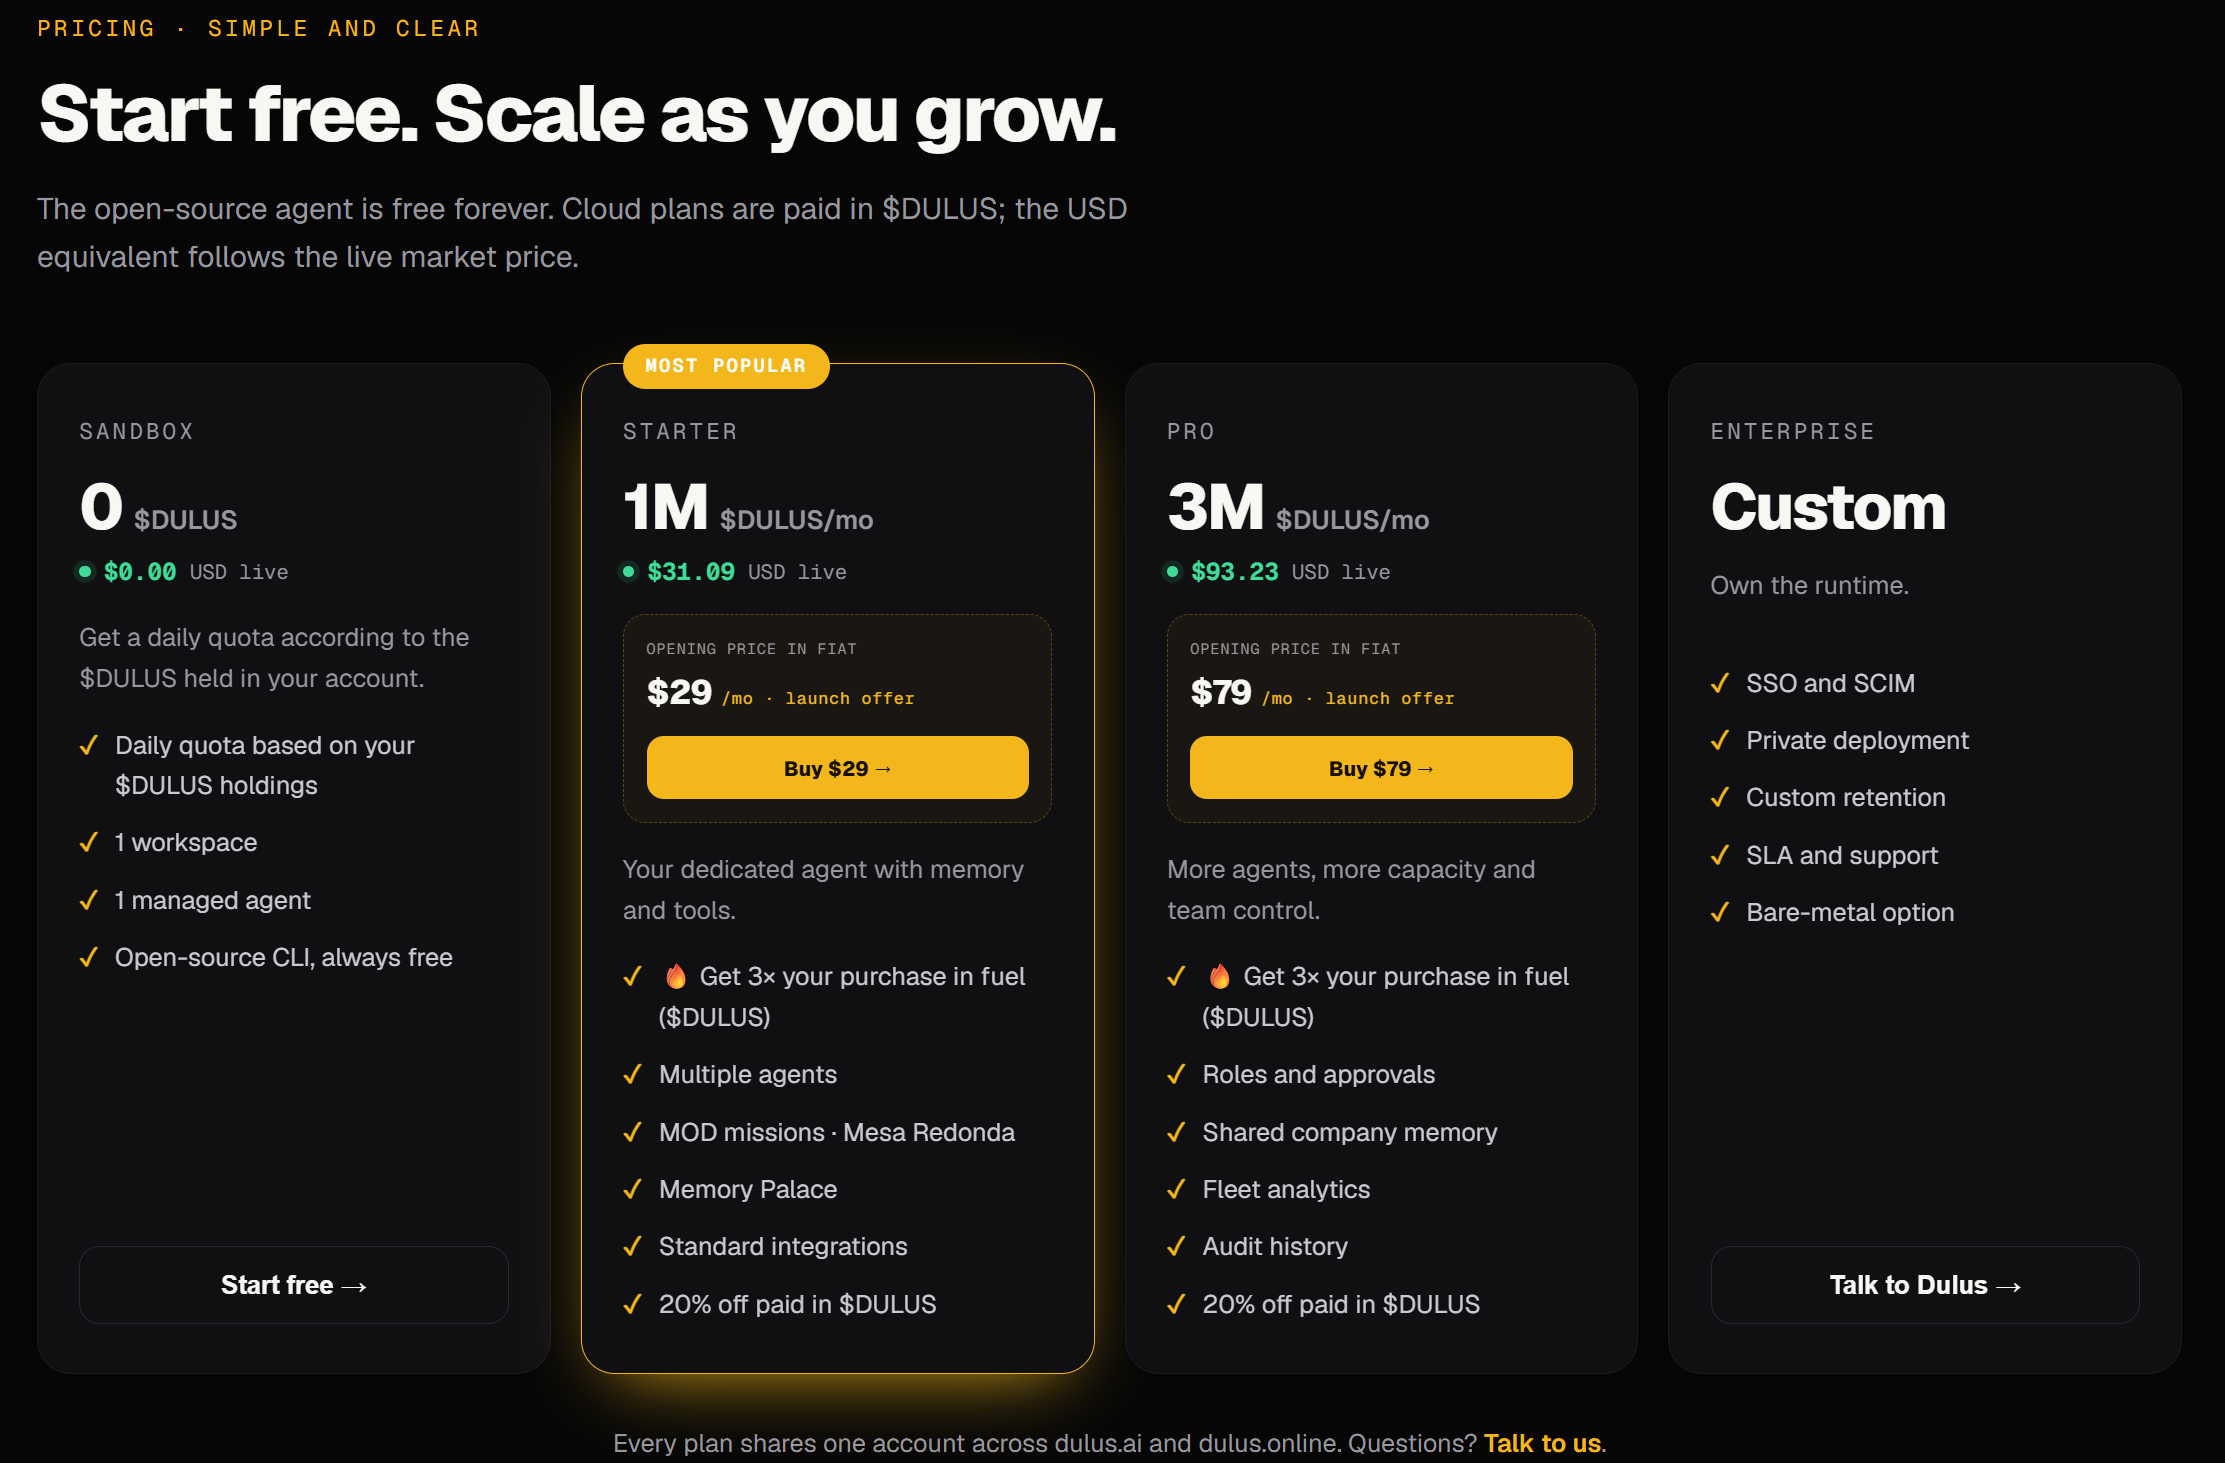Click the green live dot beside $93.23
Image resolution: width=2225 pixels, height=1463 pixels.
(1172, 572)
